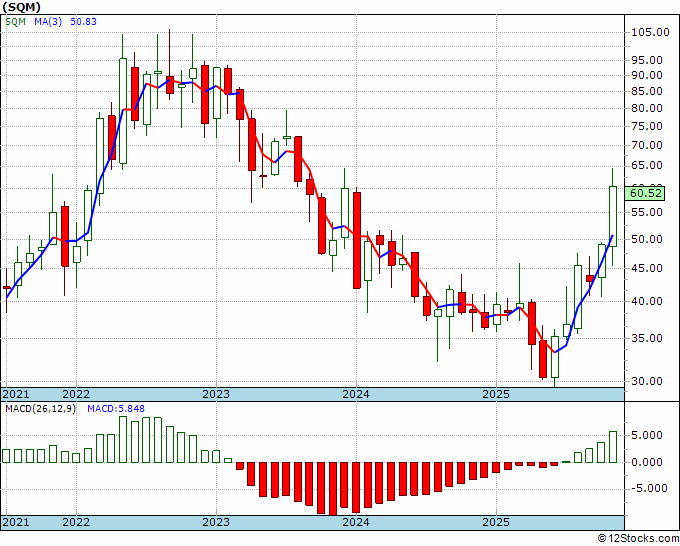Click 2024 on the price chart timeline
This screenshot has width=680, height=546.
pos(356,394)
